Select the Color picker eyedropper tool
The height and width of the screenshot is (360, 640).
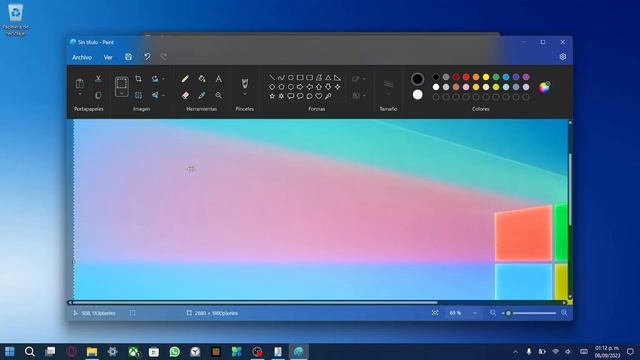[202, 96]
